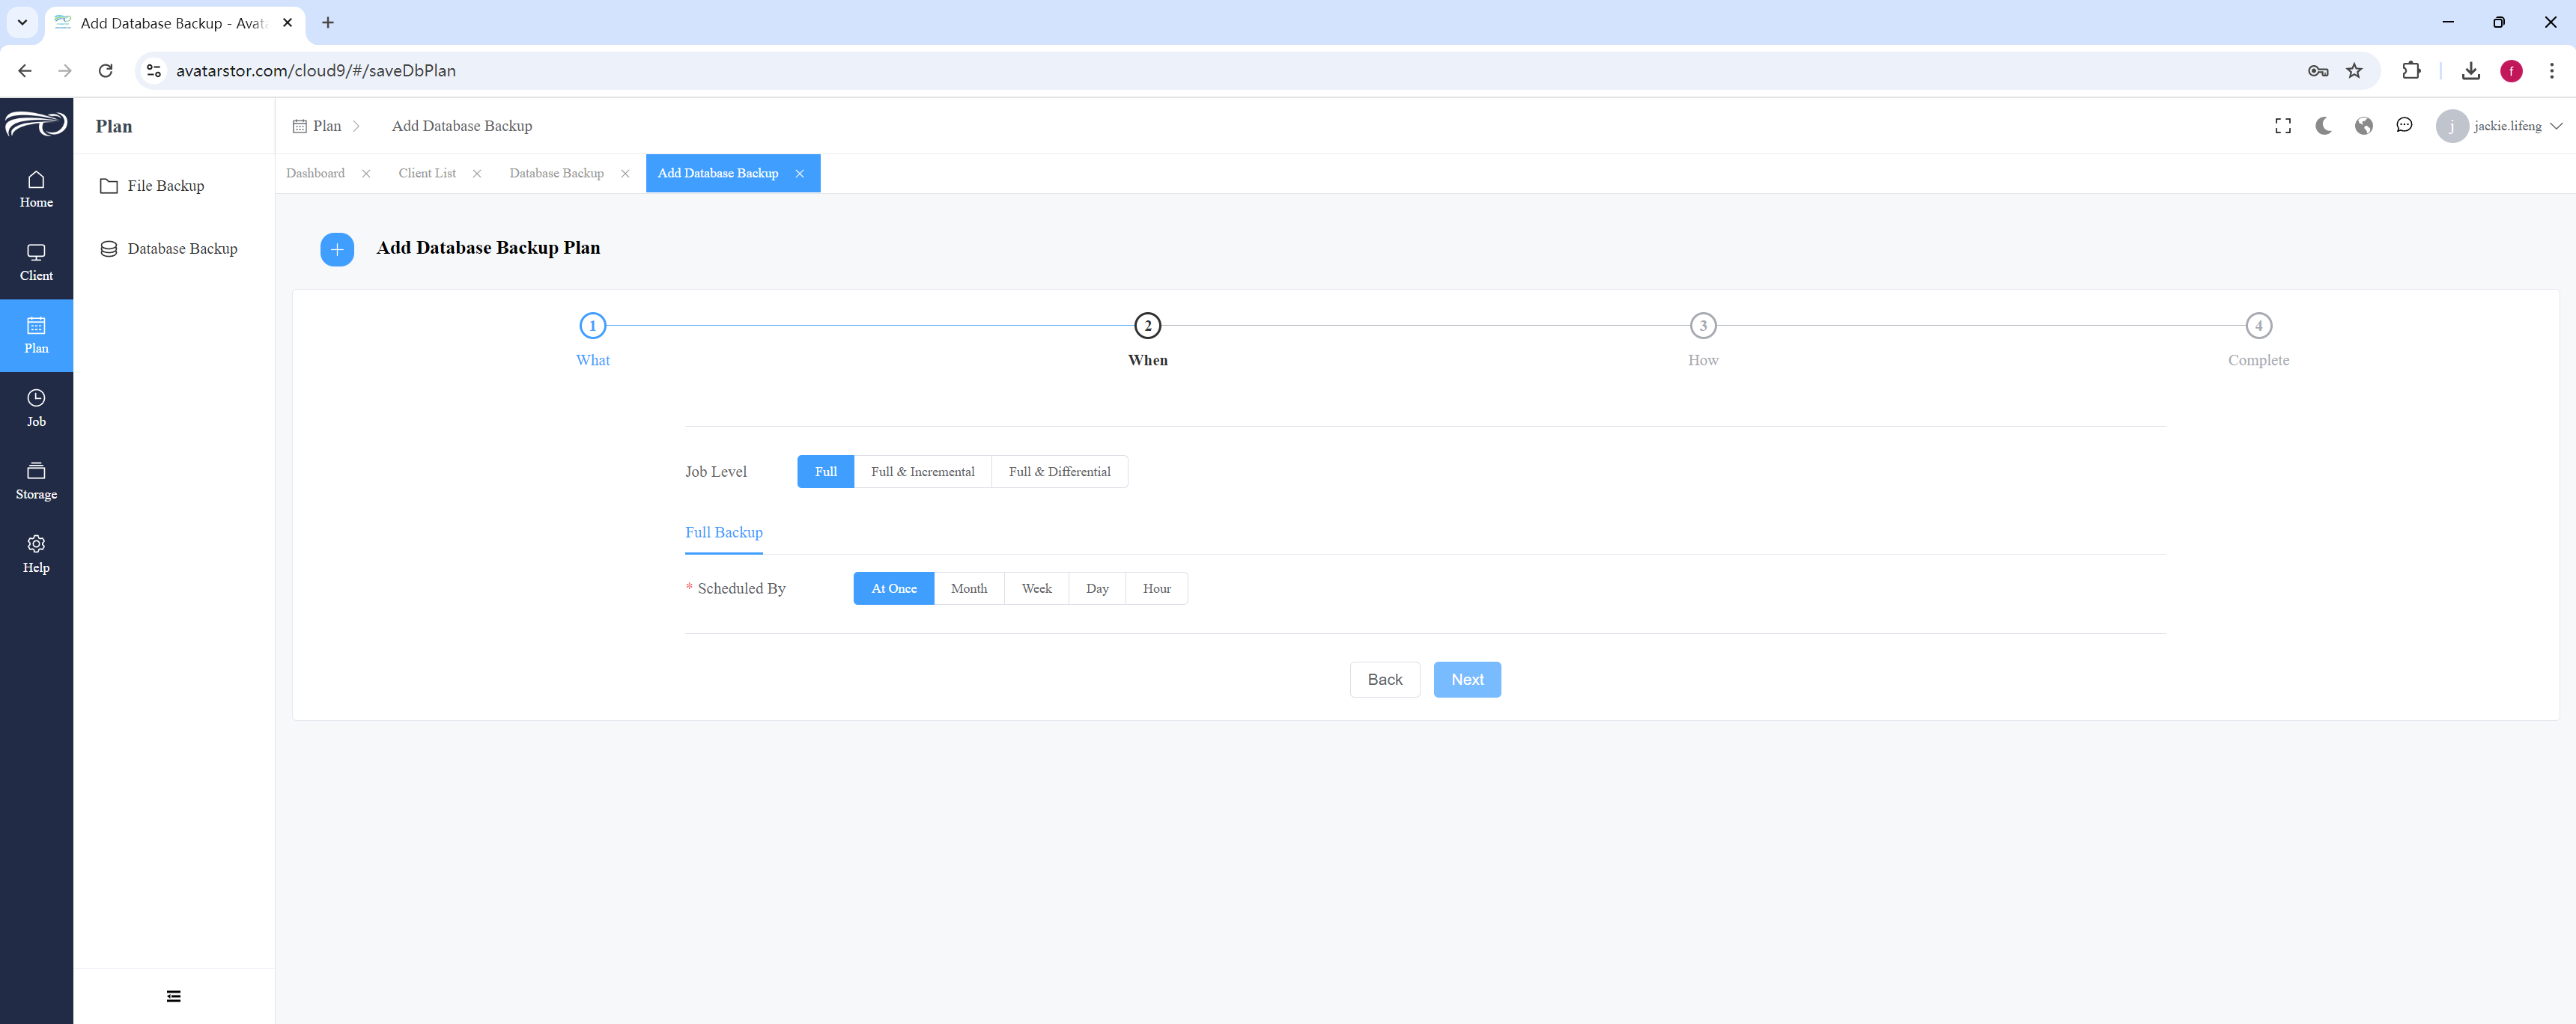Select Full & Incremental job level
Screen dimensions: 2576x1024
[922, 472]
